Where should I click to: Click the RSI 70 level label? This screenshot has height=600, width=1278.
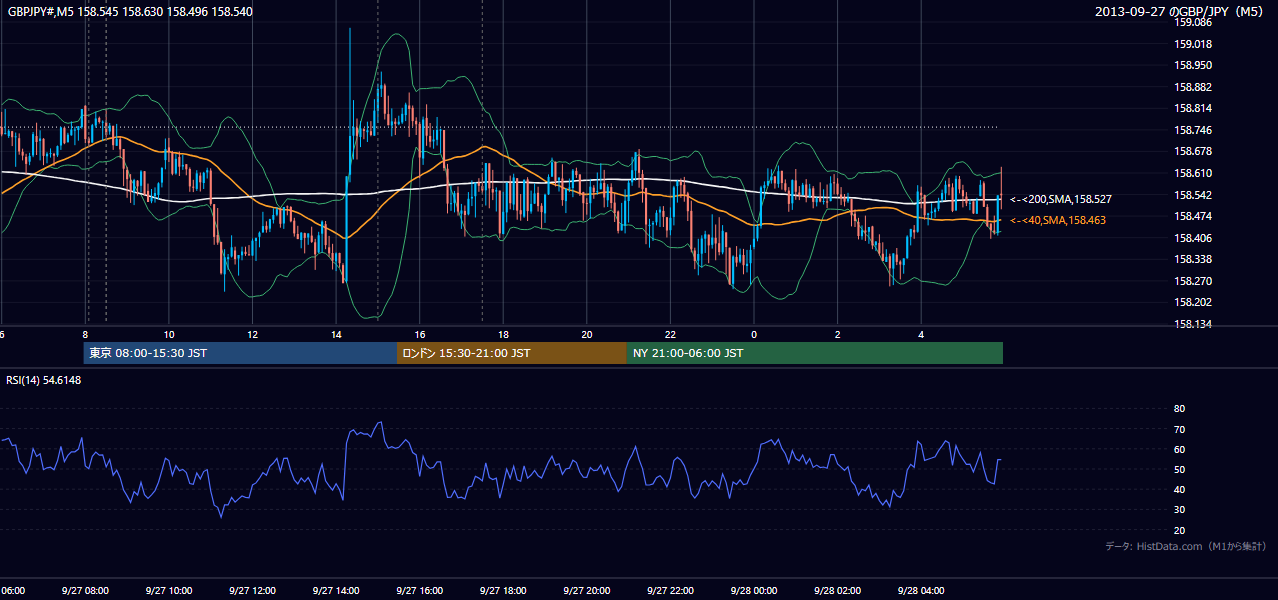tap(1179, 429)
